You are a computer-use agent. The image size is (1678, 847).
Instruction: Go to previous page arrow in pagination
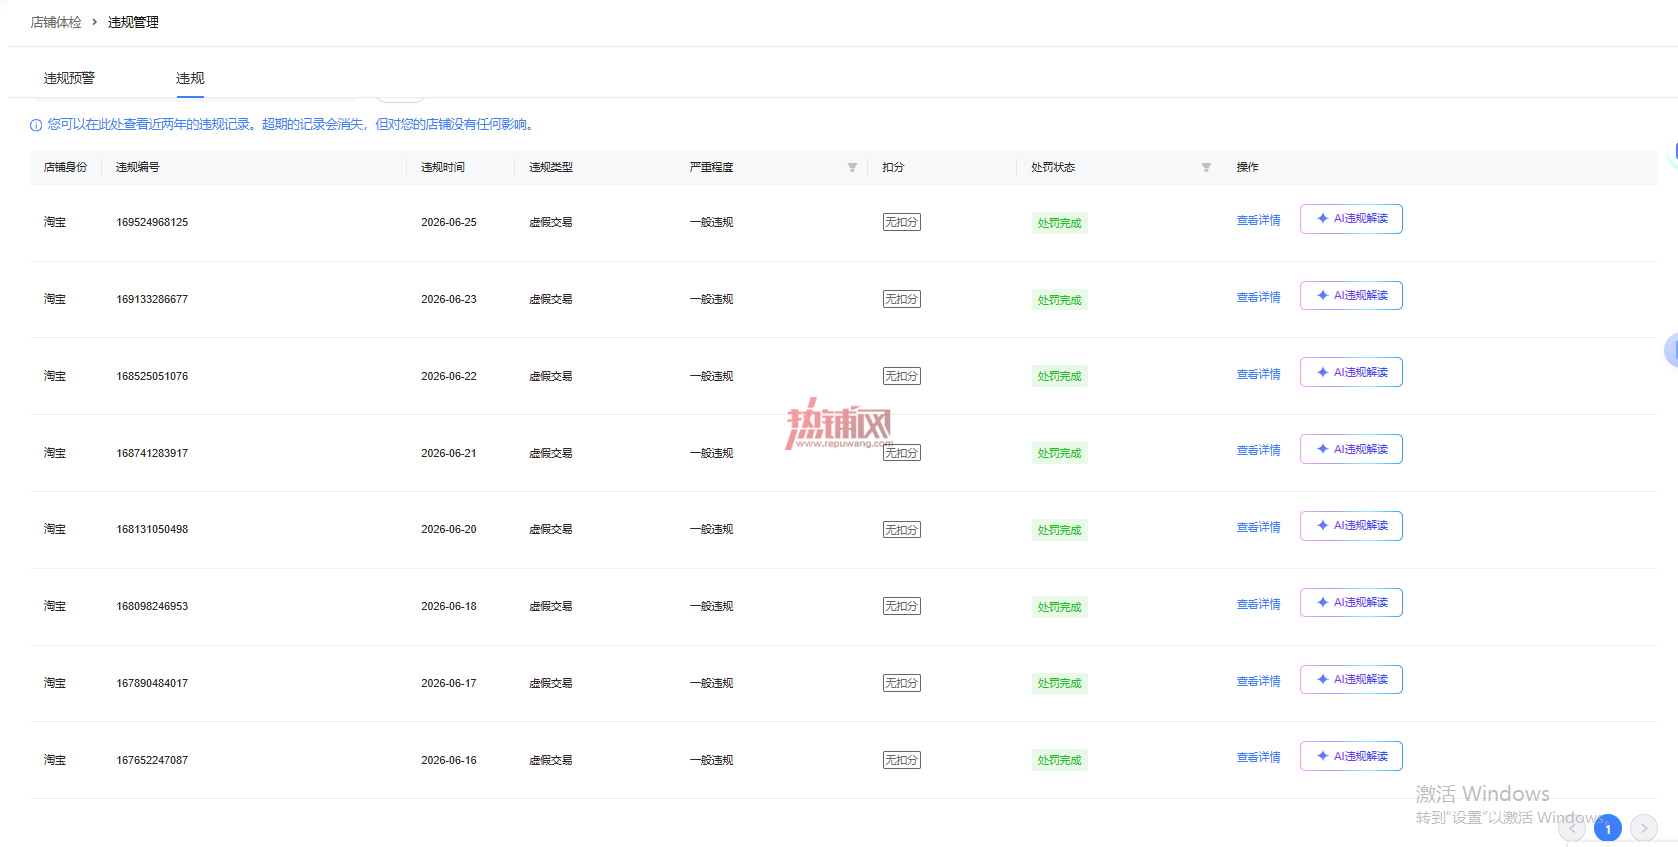(1572, 828)
